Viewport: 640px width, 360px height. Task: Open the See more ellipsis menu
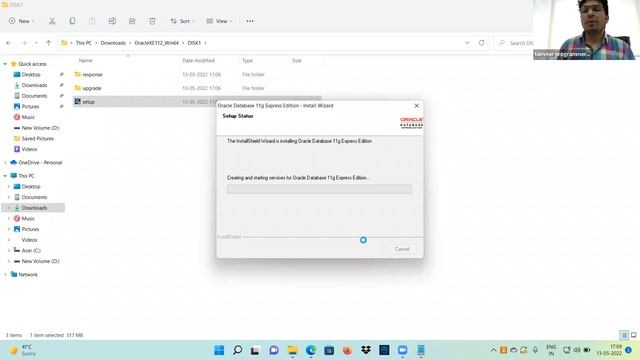pos(250,21)
